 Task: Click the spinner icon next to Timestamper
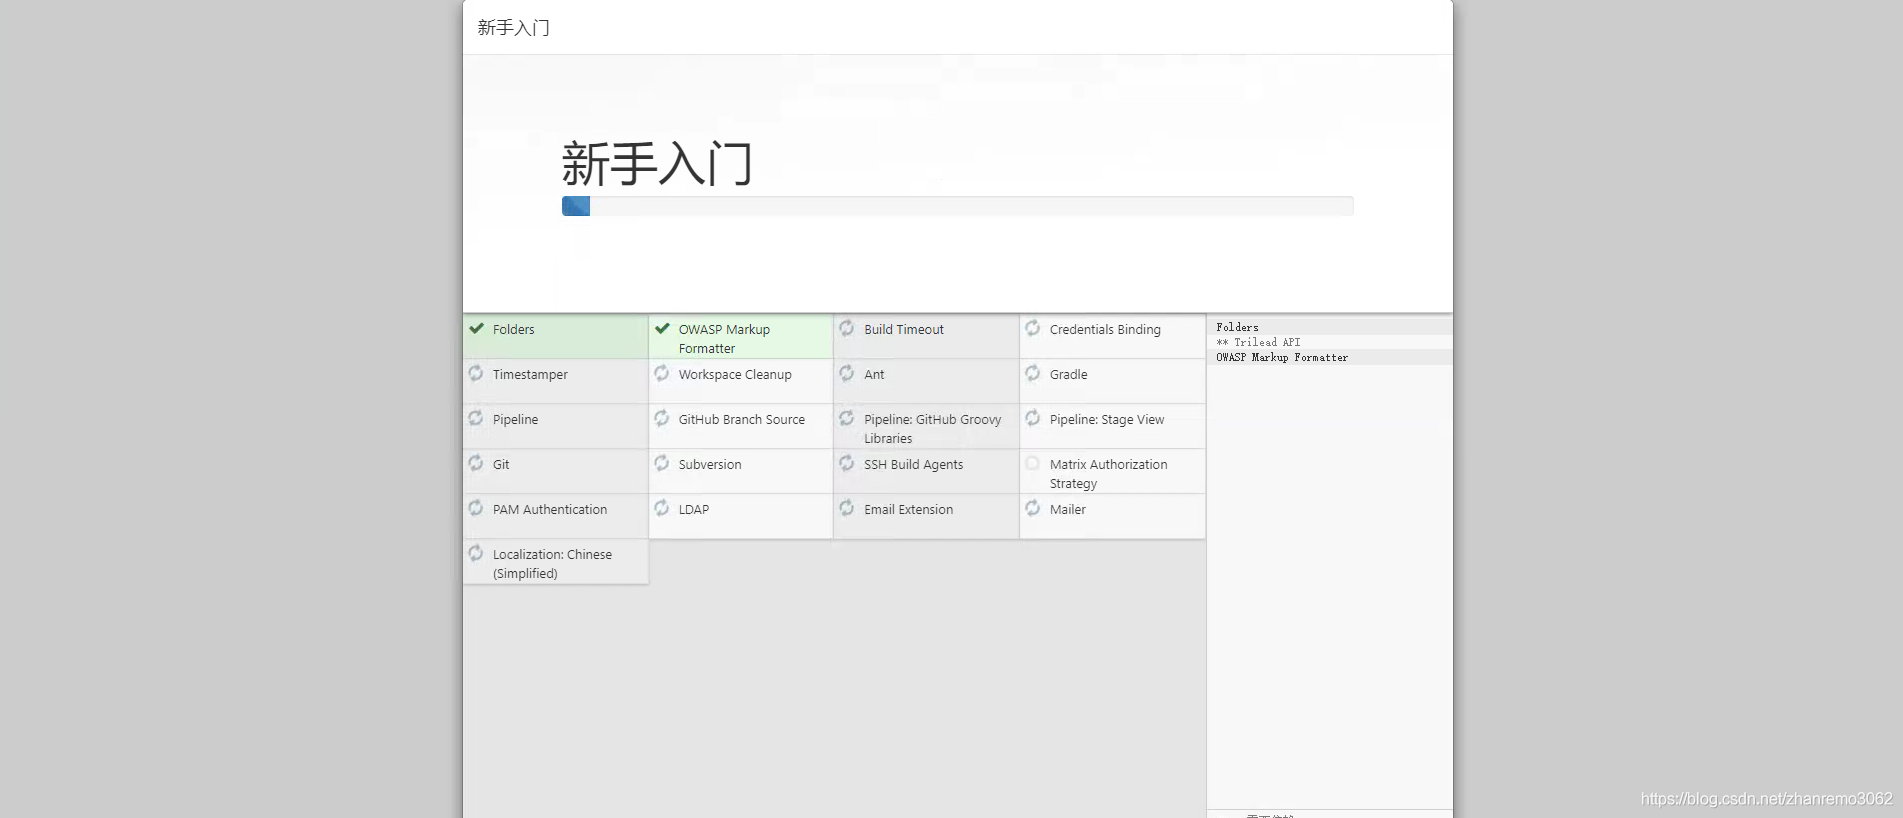(x=476, y=373)
